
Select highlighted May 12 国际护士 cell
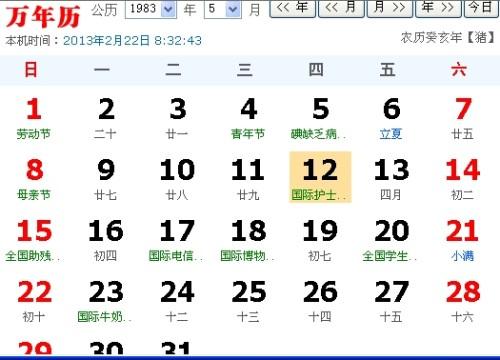[x=320, y=177]
